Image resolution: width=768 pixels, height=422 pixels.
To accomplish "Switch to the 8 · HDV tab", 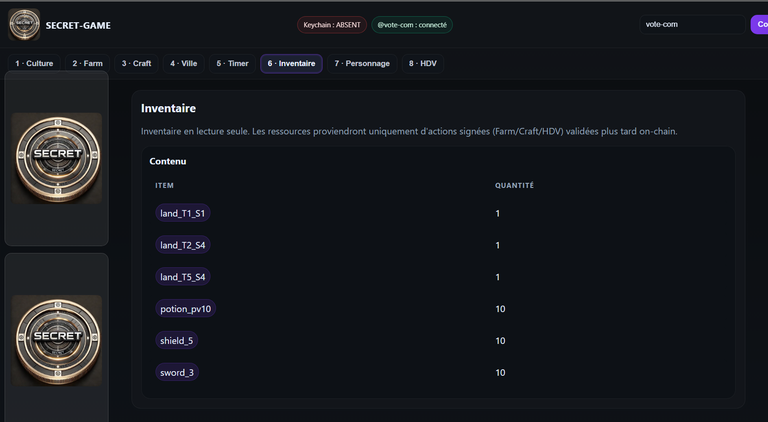I will coord(423,64).
